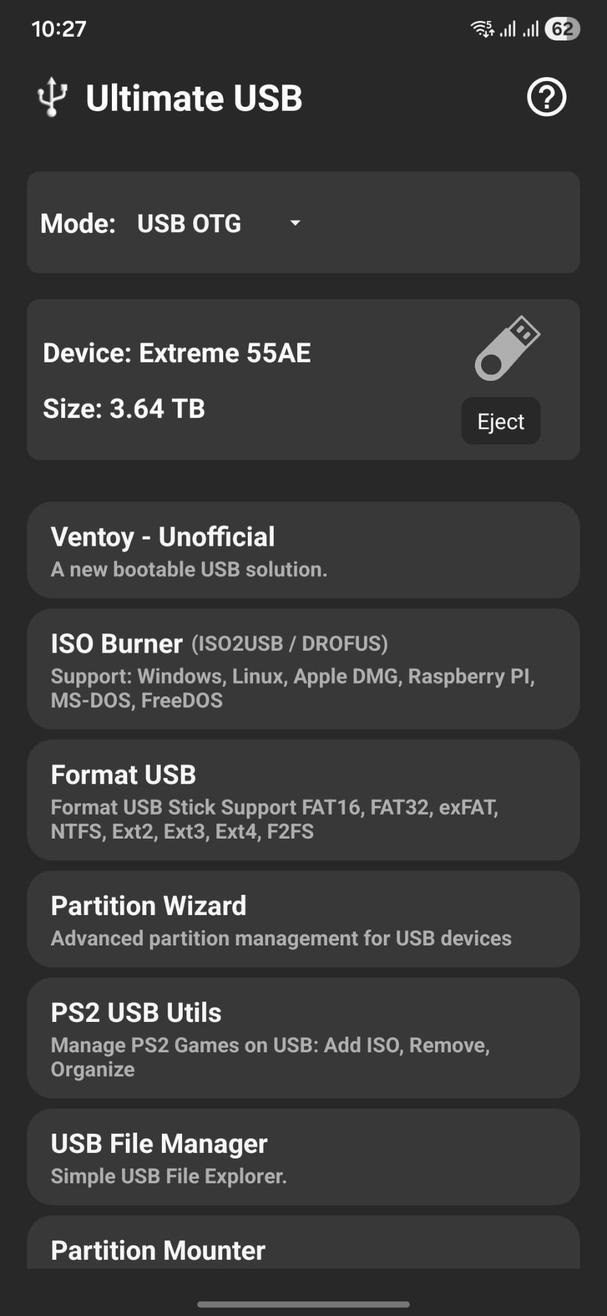Launch PS2 USB Utils

[303, 1037]
